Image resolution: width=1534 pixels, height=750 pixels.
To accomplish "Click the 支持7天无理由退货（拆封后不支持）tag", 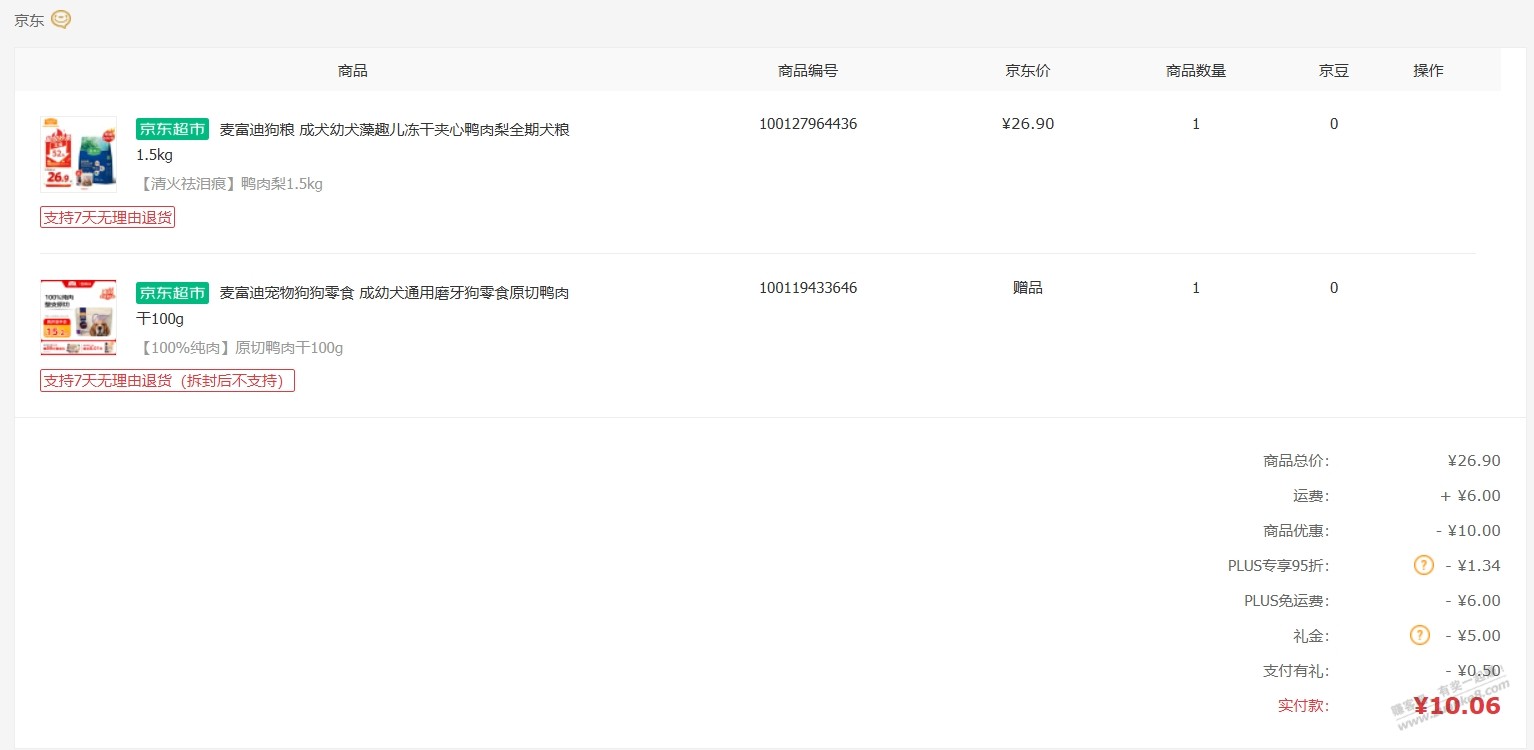I will [x=167, y=381].
